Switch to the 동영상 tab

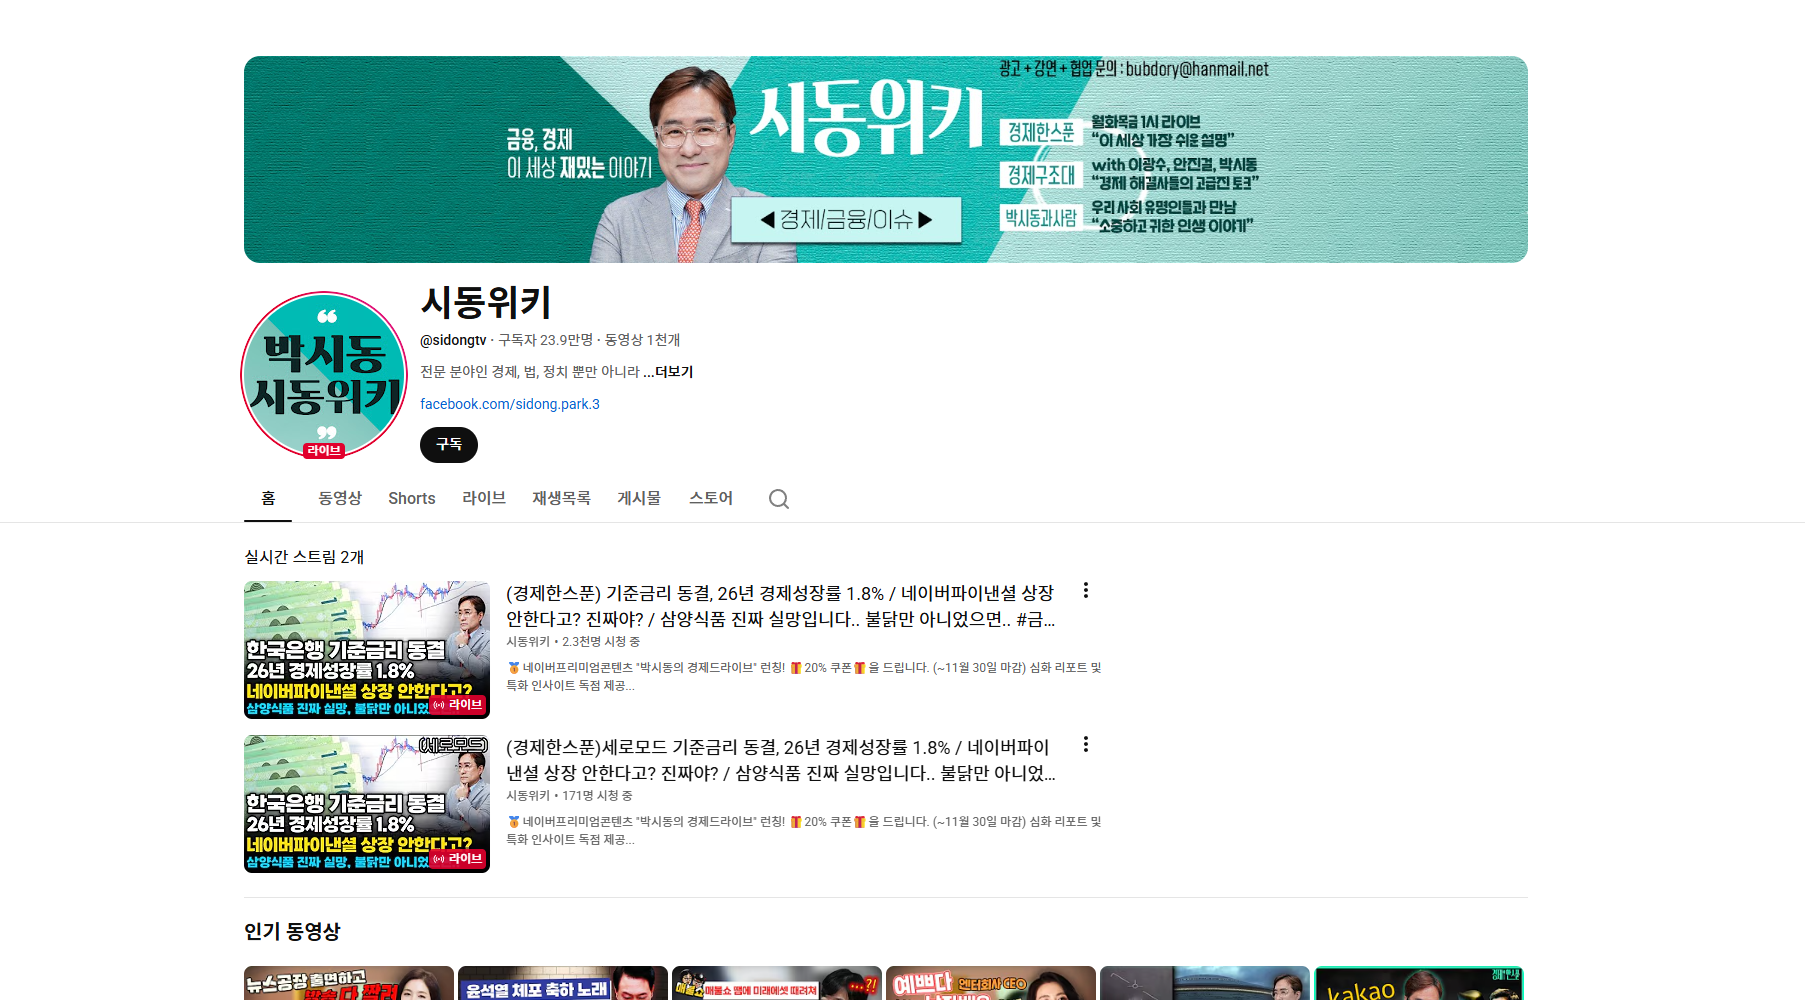click(340, 498)
